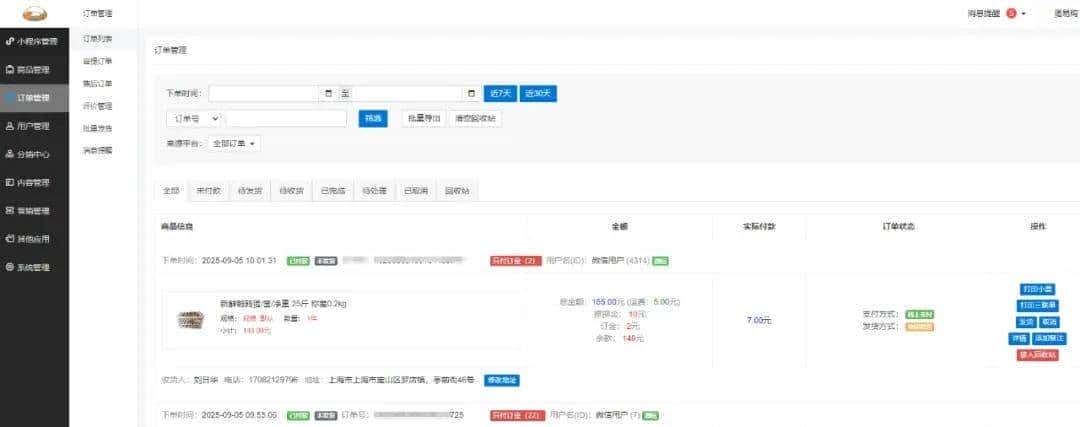The width and height of the screenshot is (1080, 427).
Task: Click the product thumbnail image in first order
Action: (x=191, y=320)
